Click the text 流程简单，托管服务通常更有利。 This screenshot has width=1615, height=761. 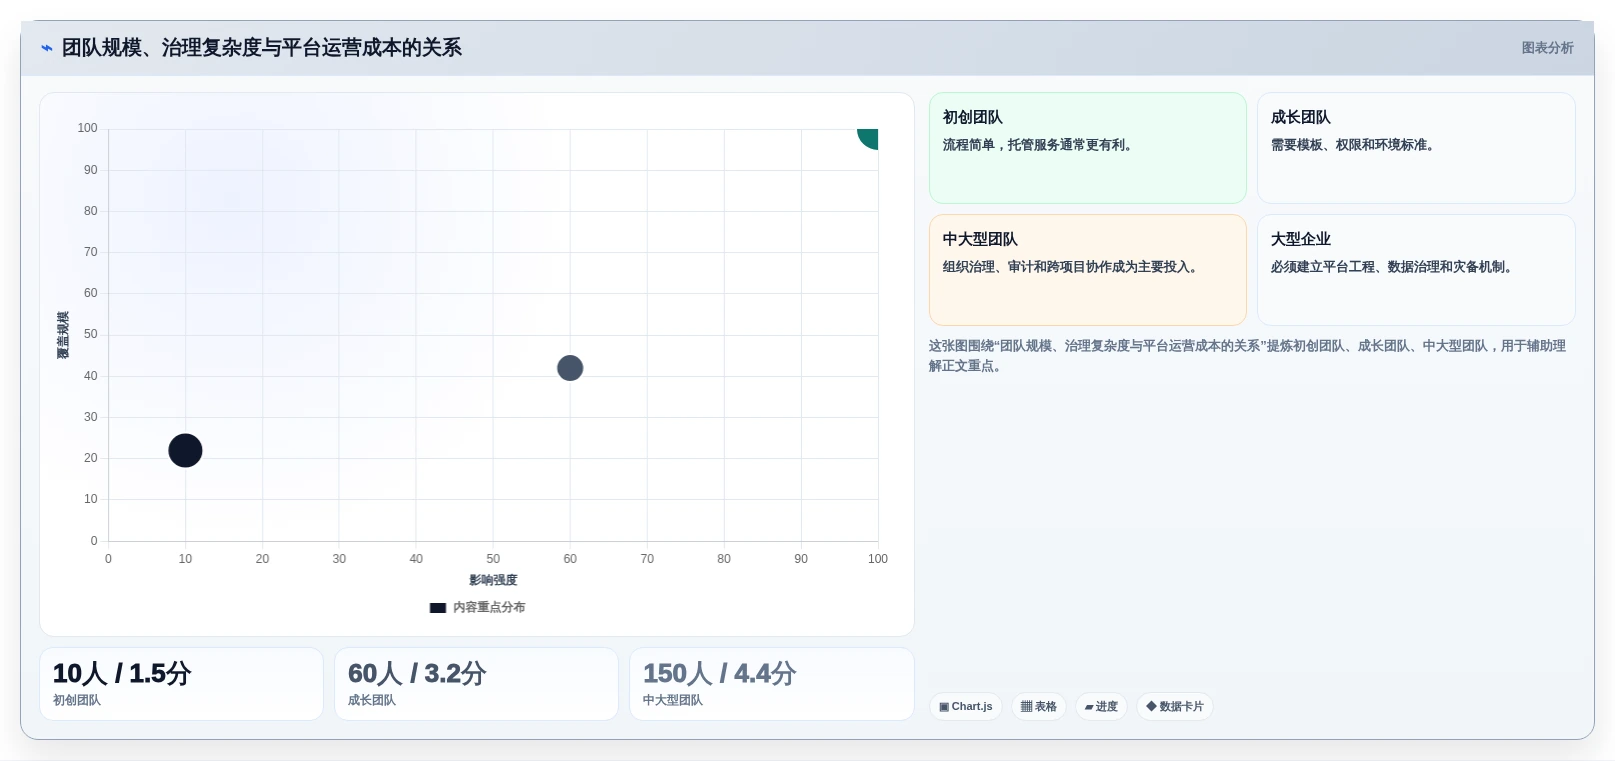(1040, 145)
